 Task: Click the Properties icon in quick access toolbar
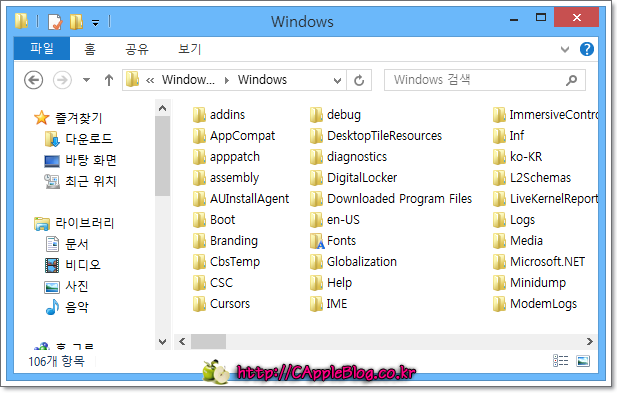[55, 22]
